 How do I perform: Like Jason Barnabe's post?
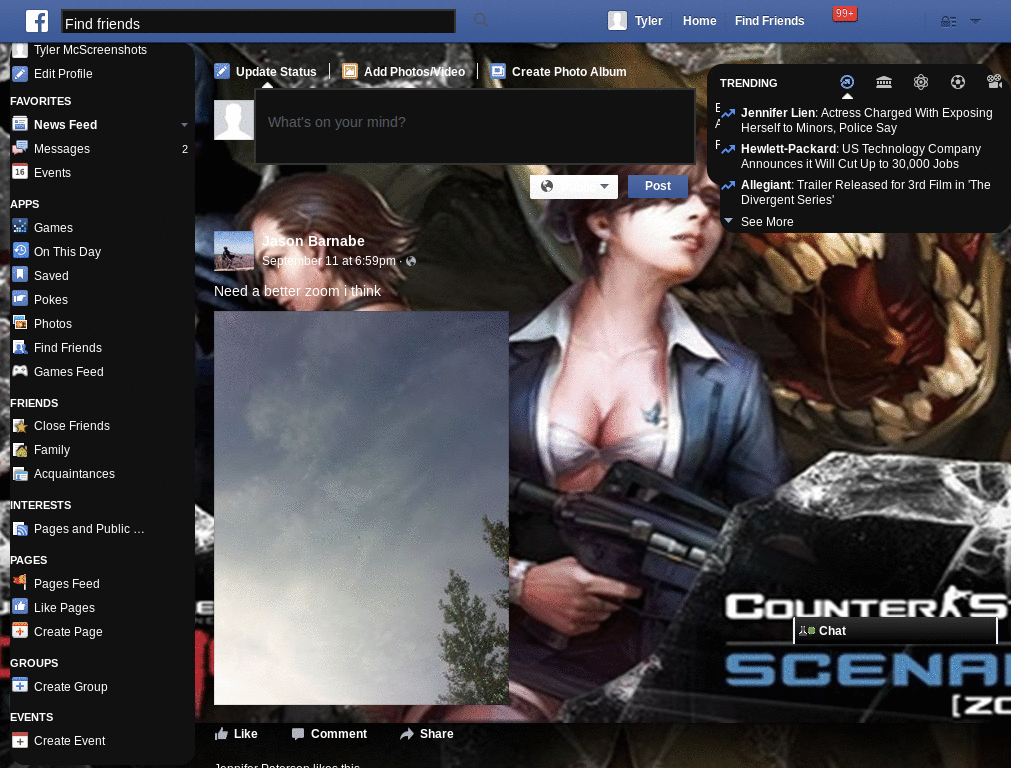236,734
